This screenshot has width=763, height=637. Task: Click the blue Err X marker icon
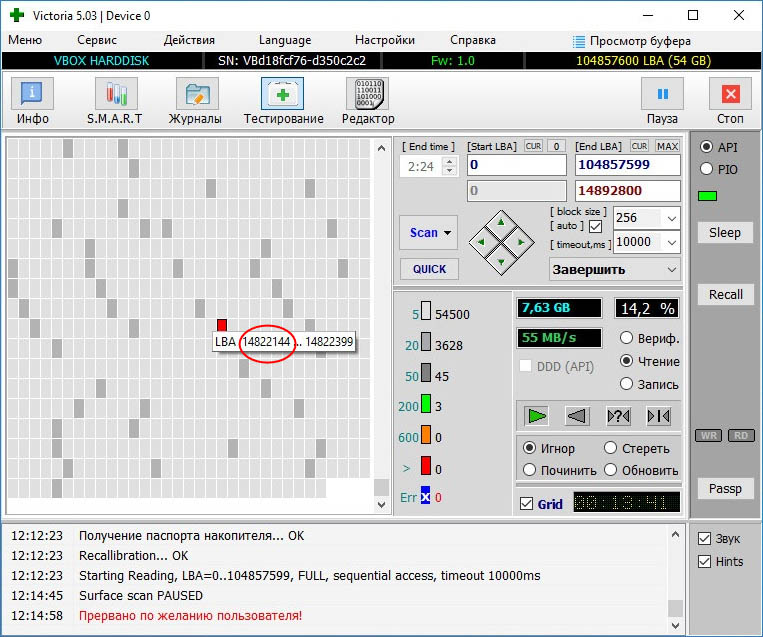(425, 497)
